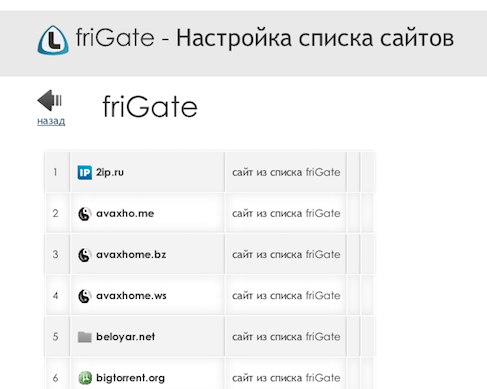This screenshot has width=487, height=389.
Task: Select the 2ip.ru site entry
Action: 110,172
